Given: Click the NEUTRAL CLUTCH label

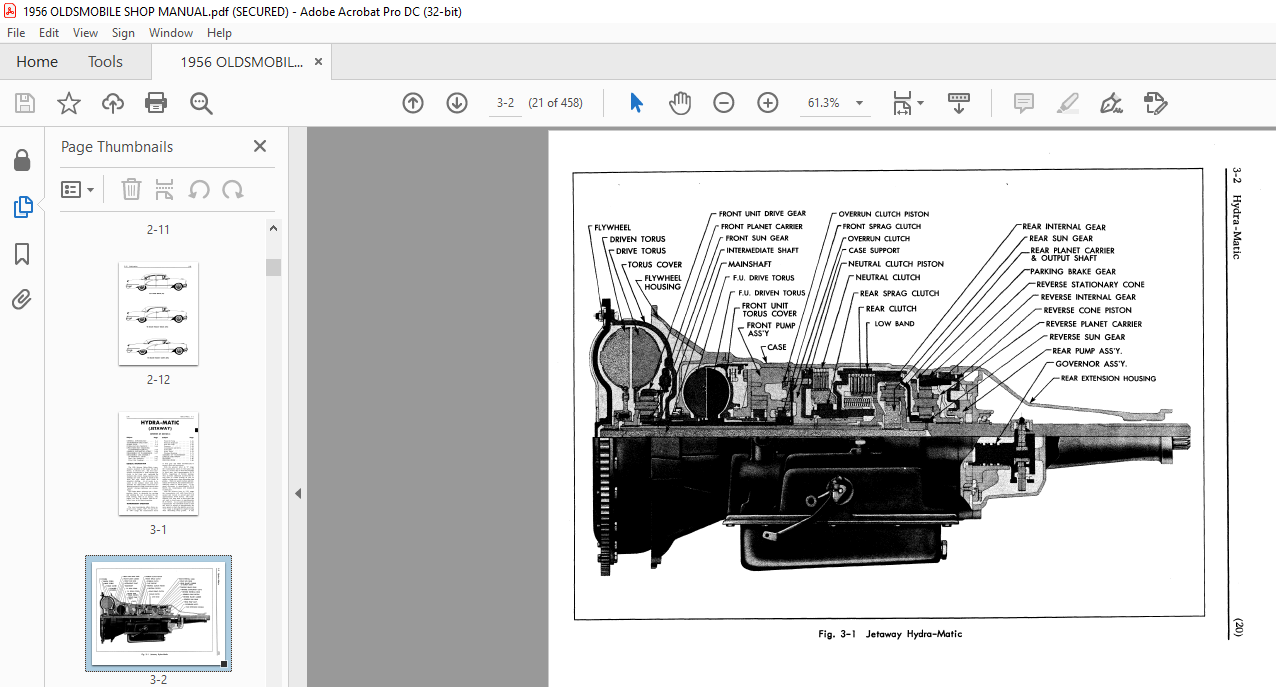Looking at the screenshot, I should click(x=888, y=277).
